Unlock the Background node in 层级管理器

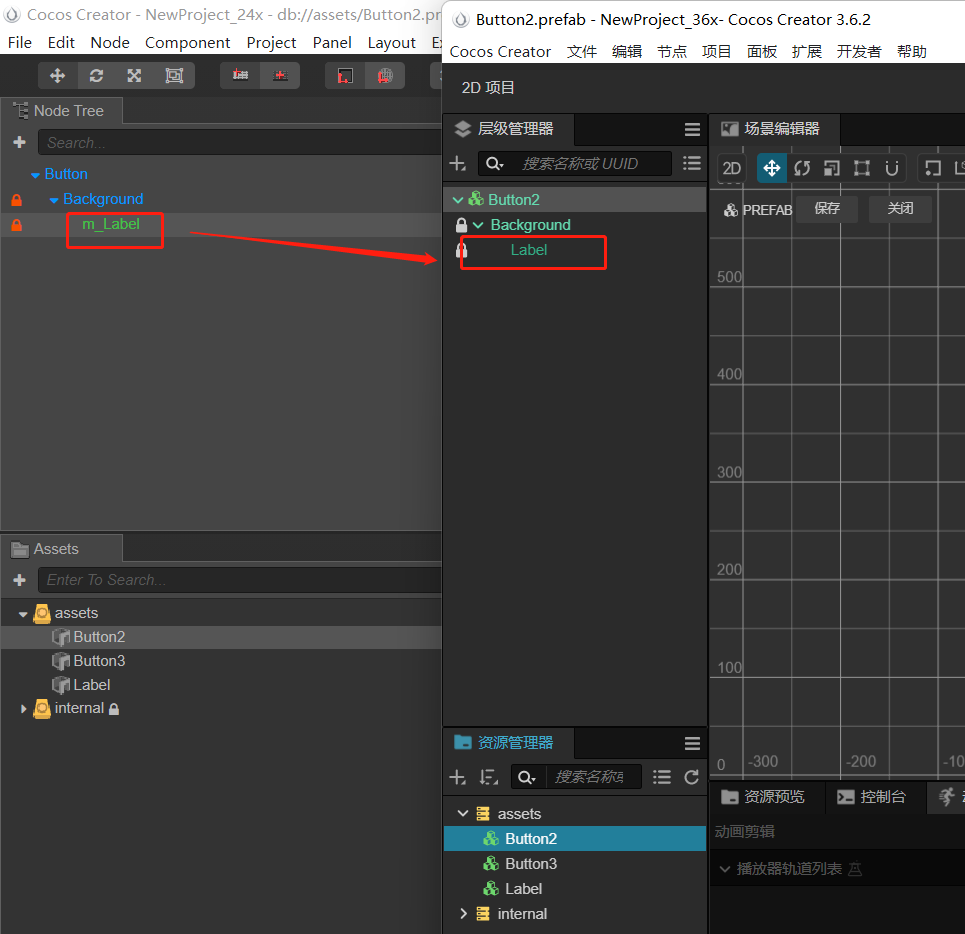pyautogui.click(x=461, y=224)
